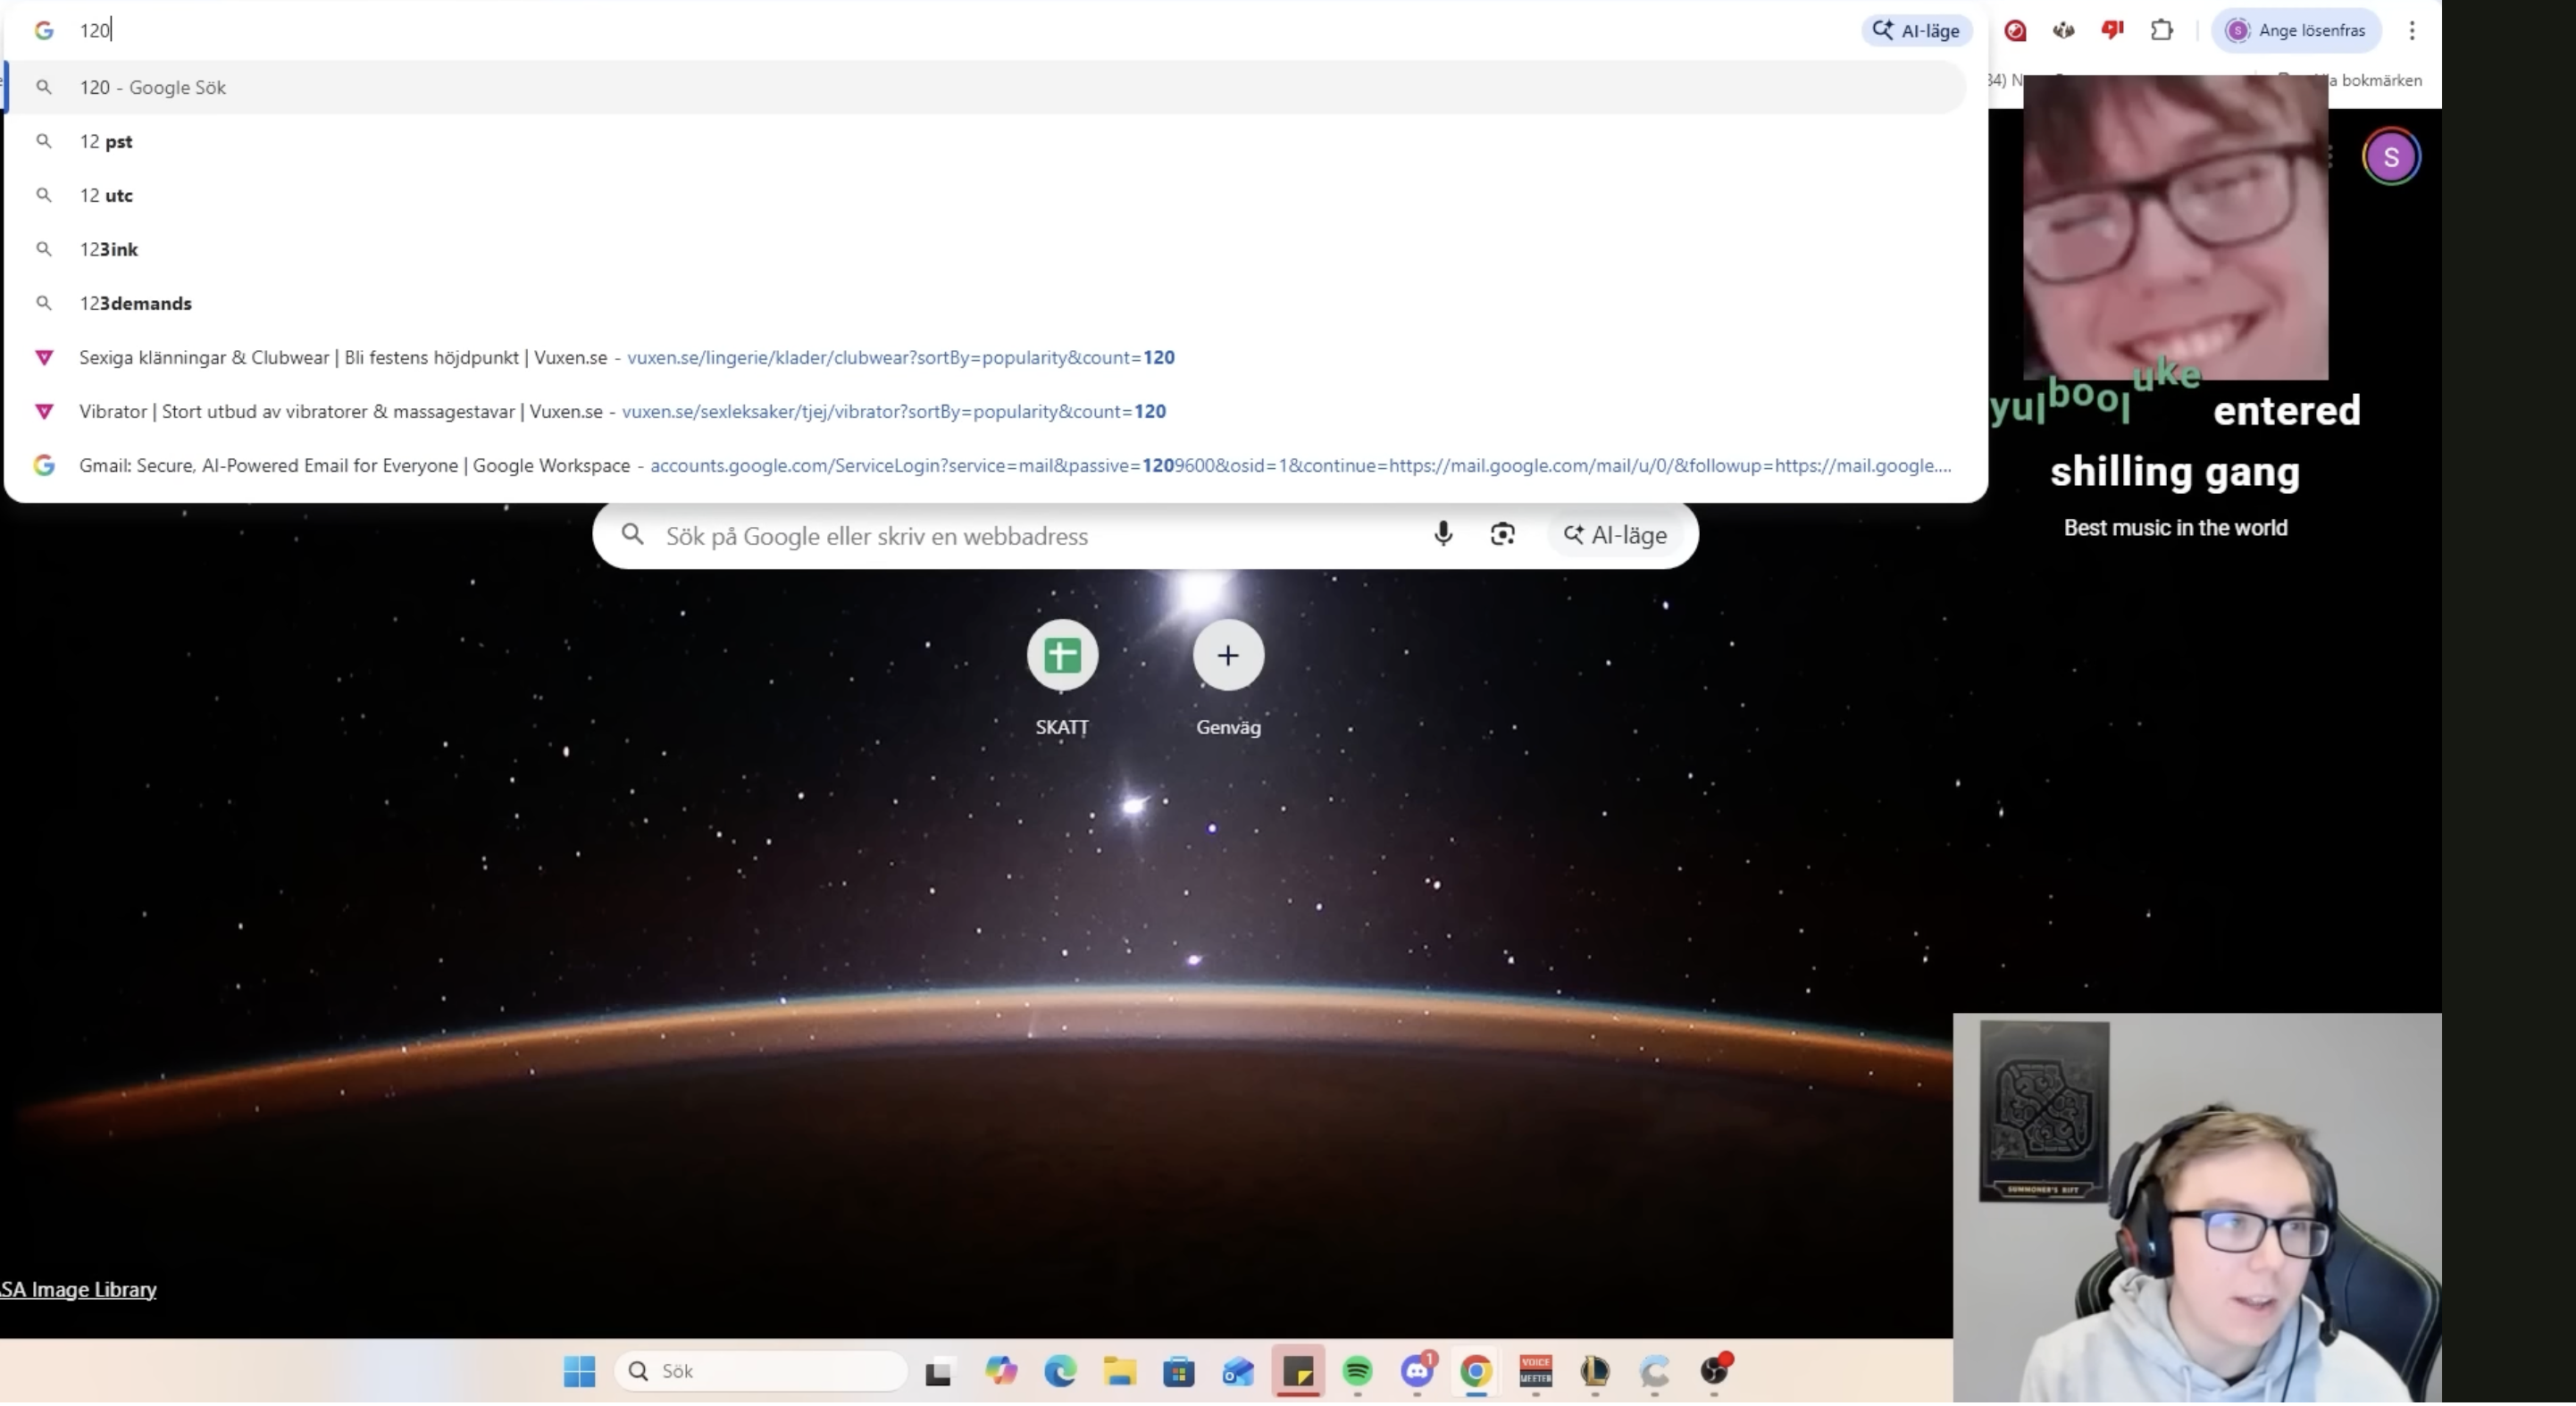Open Spotify from the taskbar
This screenshot has height=1406, width=2576.
(x=1357, y=1371)
